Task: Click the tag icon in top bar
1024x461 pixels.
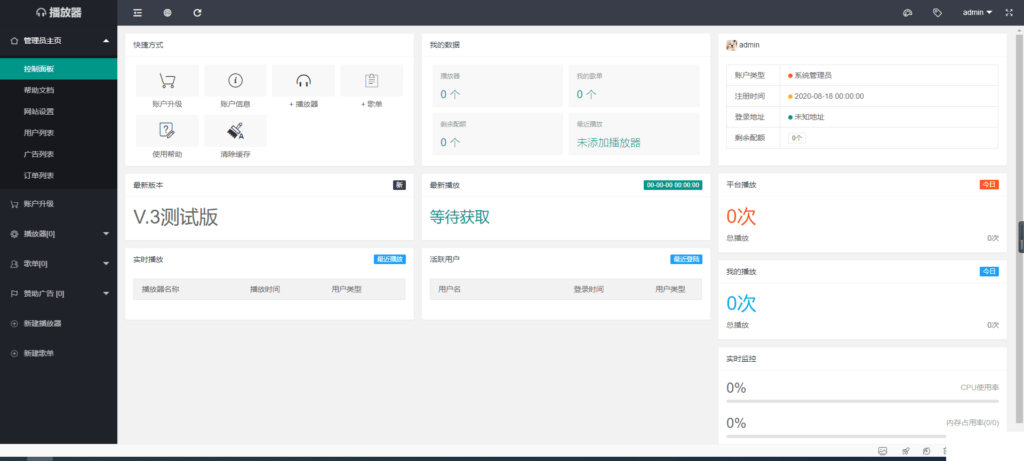Action: point(937,13)
